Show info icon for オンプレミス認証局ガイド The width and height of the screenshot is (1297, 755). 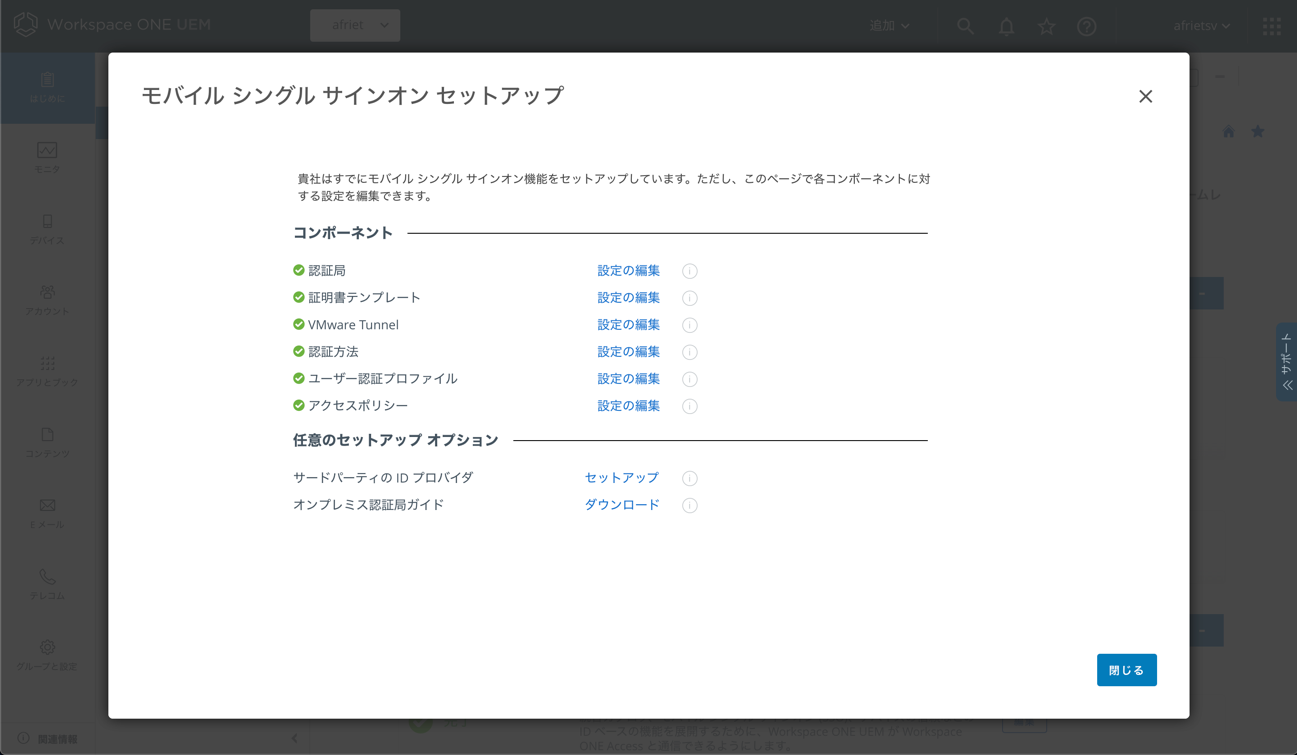690,505
